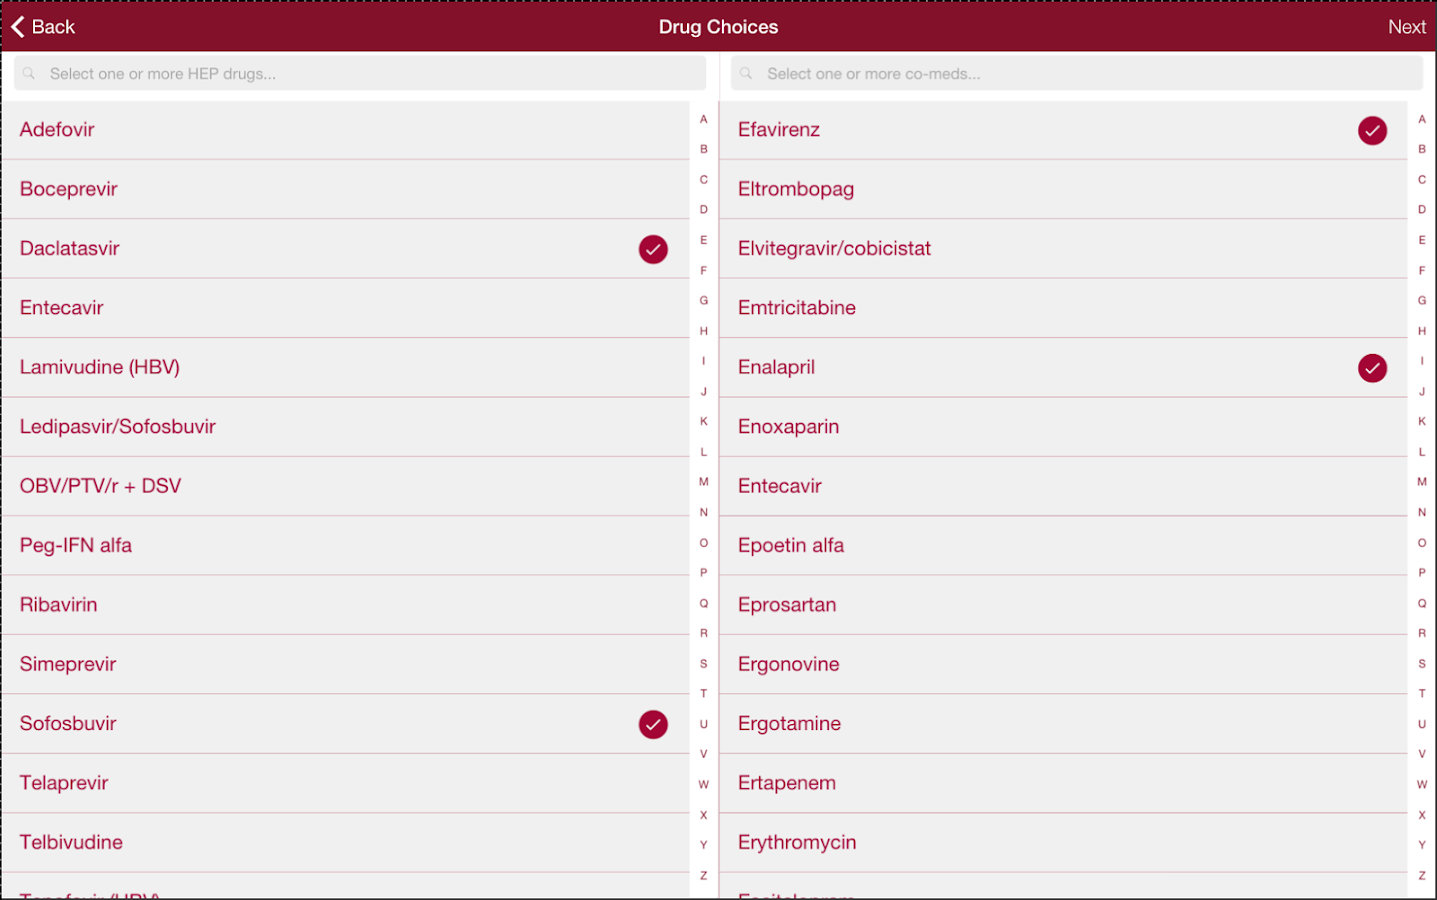1437x900 pixels.
Task: Jump to letter S in HEP index
Action: pos(704,664)
